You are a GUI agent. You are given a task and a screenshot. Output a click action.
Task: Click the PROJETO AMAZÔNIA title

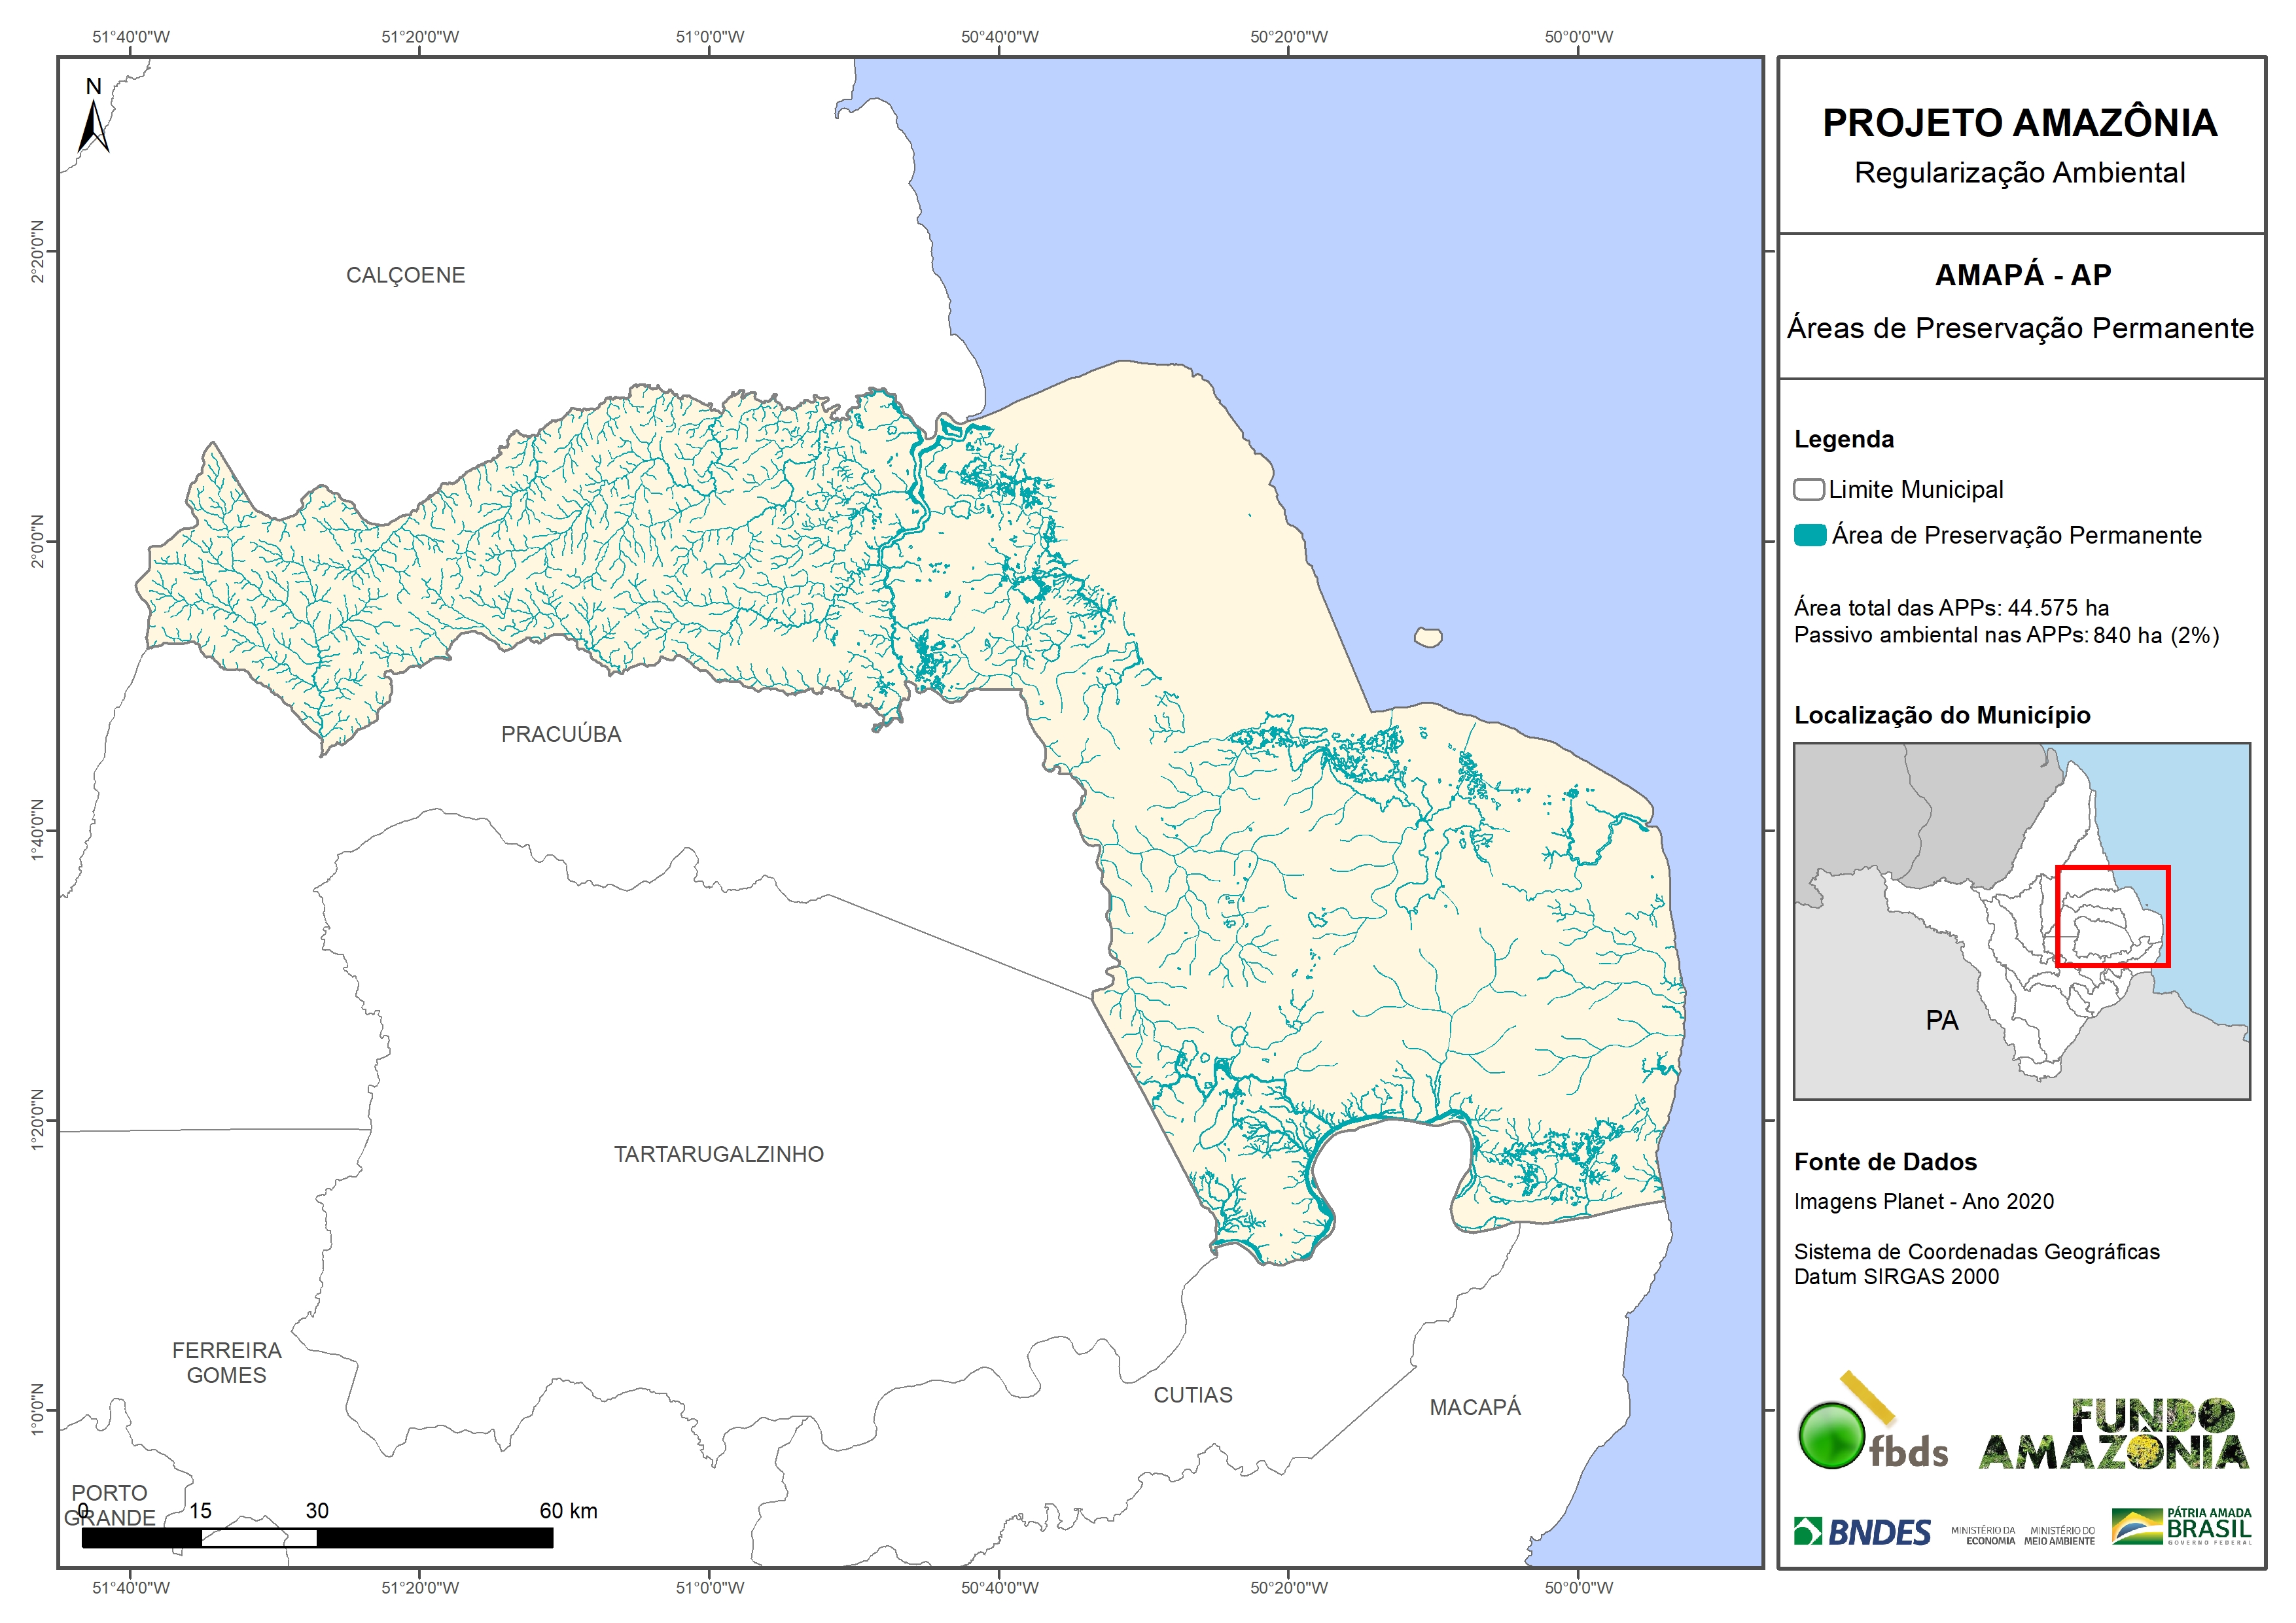point(2019,123)
